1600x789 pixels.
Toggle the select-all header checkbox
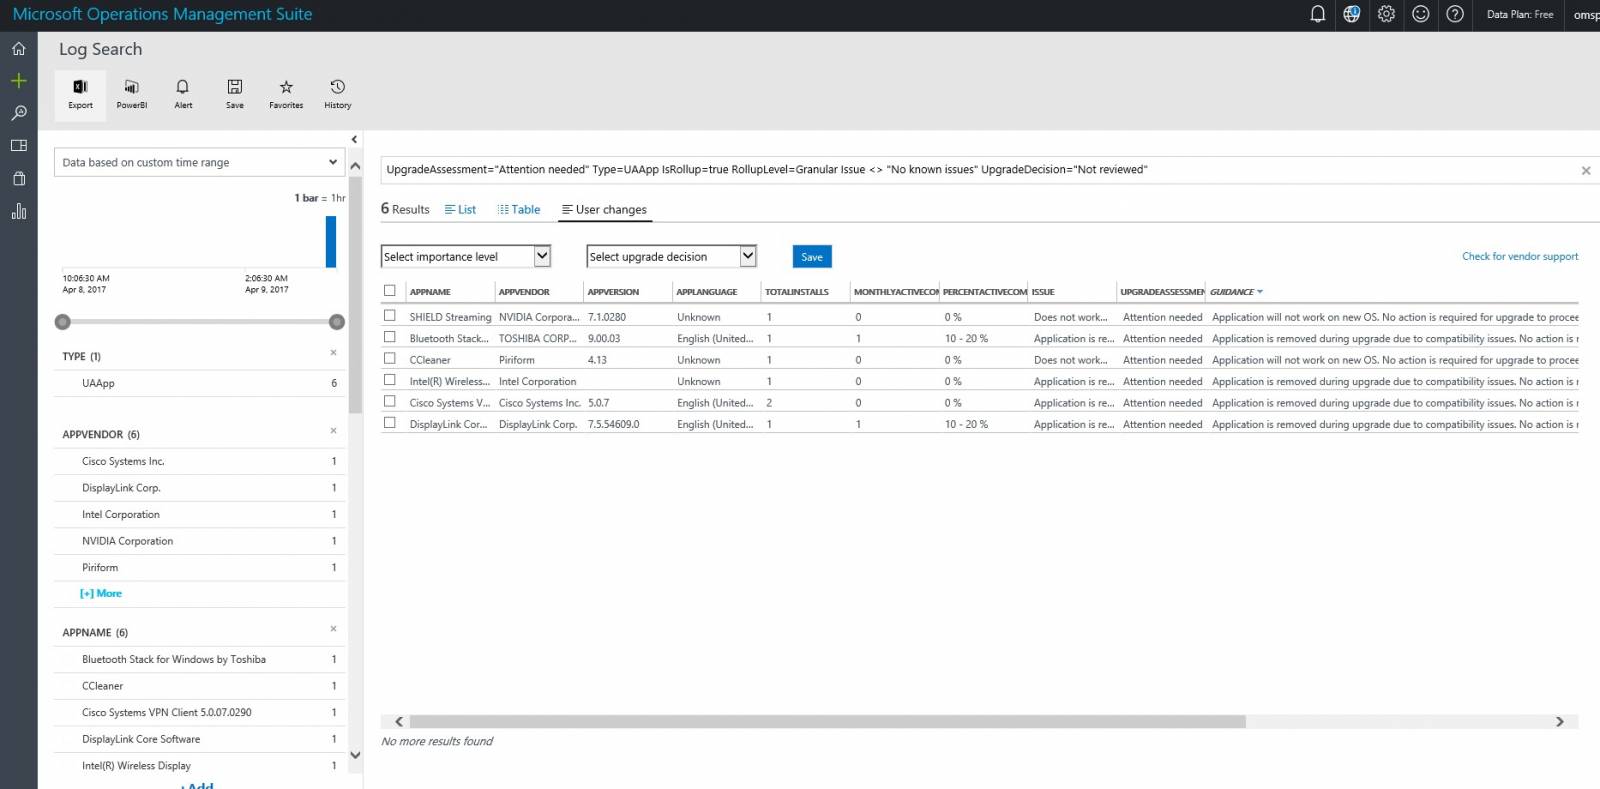pyautogui.click(x=390, y=291)
